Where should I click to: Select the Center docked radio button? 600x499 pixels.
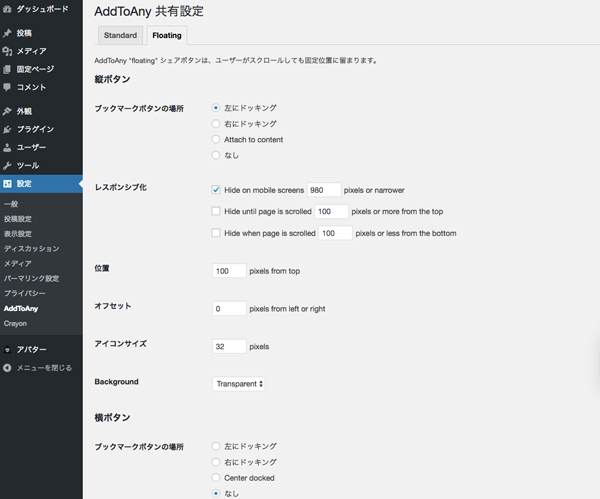click(x=216, y=478)
